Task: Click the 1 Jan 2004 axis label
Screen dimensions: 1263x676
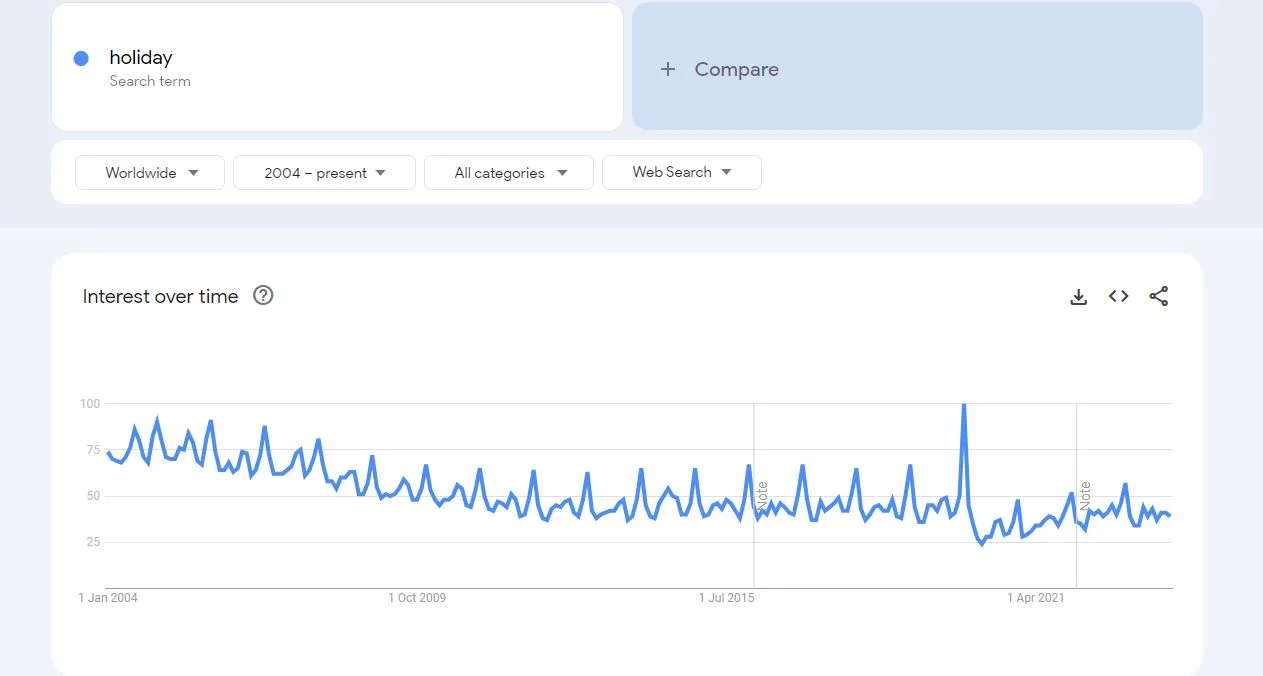Action: [108, 598]
